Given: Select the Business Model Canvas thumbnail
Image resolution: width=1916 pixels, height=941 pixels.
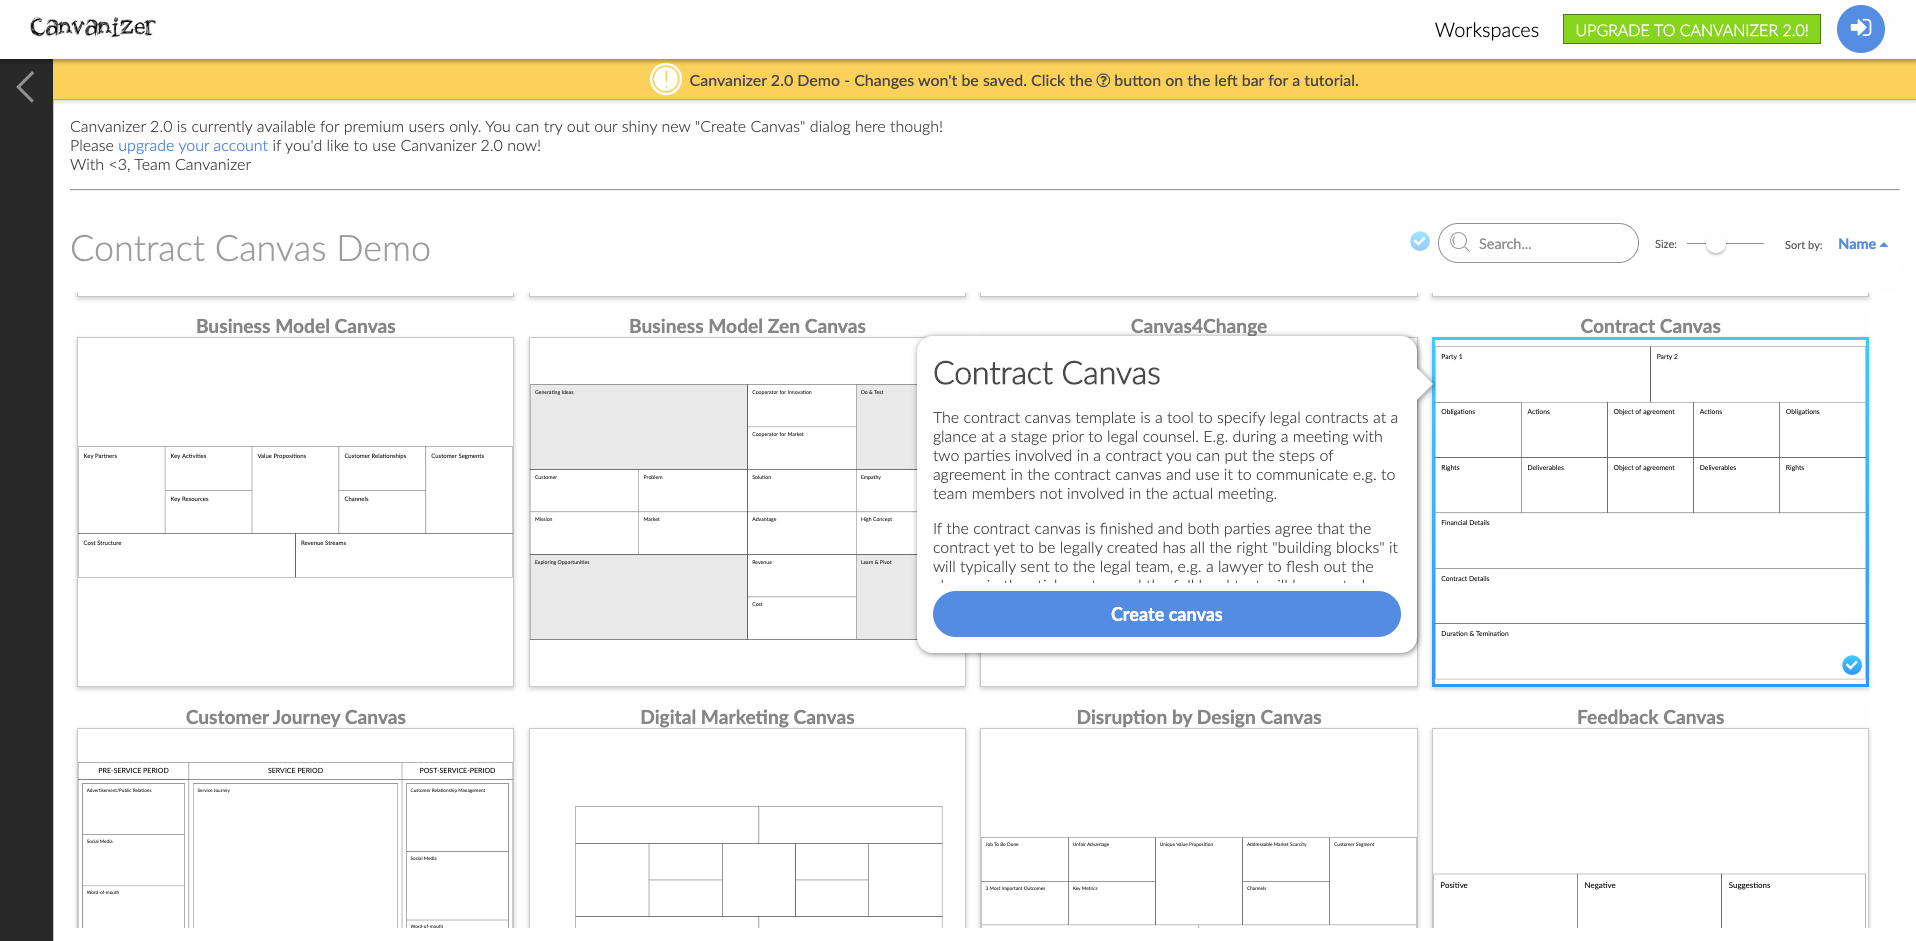Looking at the screenshot, I should pyautogui.click(x=295, y=511).
